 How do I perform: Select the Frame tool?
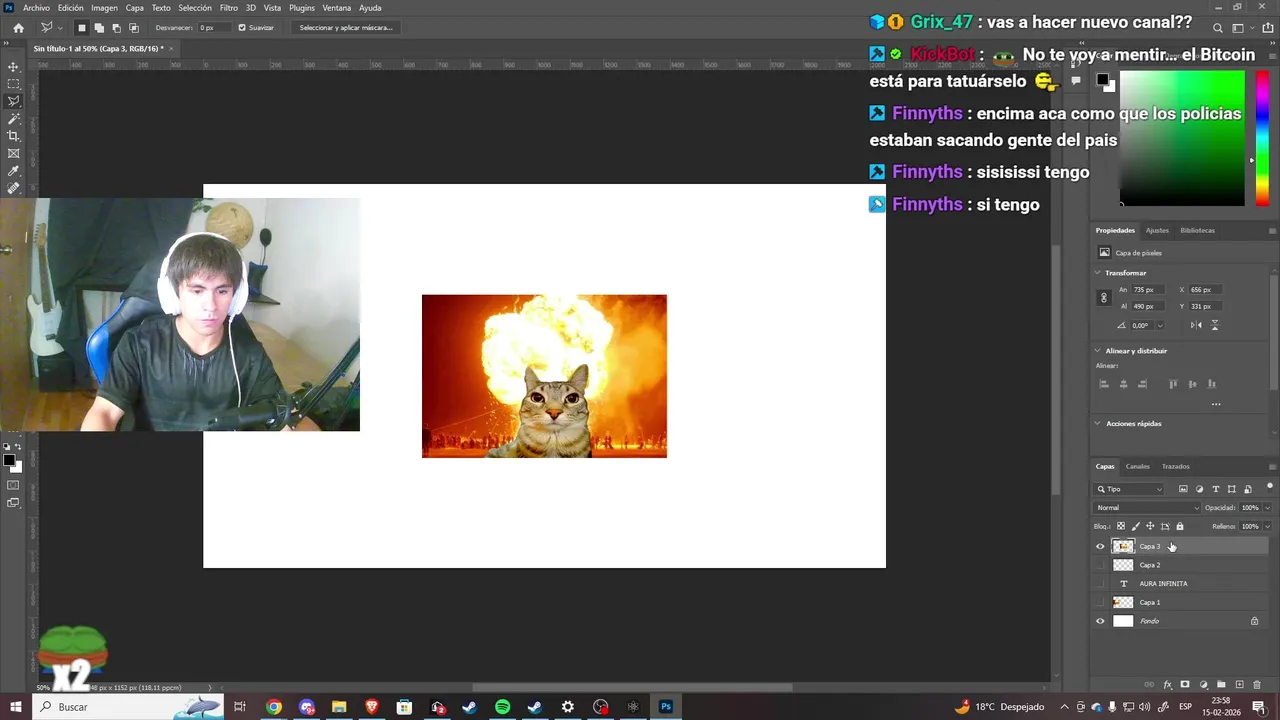pos(13,153)
